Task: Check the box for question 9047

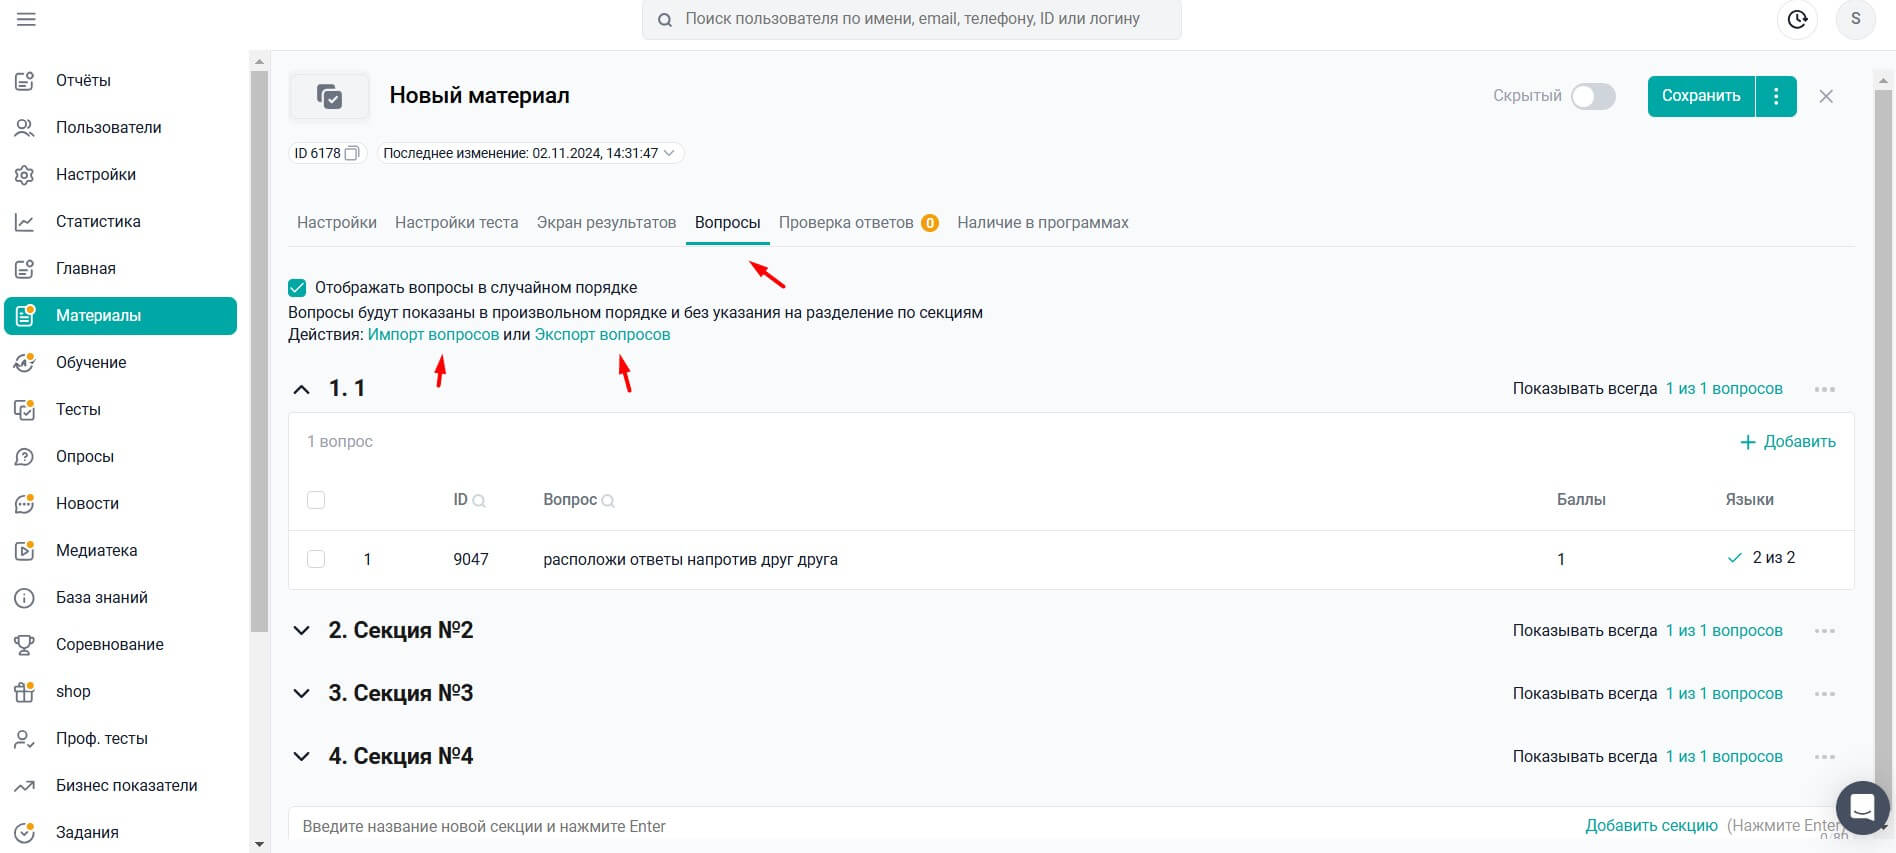Action: tap(316, 559)
